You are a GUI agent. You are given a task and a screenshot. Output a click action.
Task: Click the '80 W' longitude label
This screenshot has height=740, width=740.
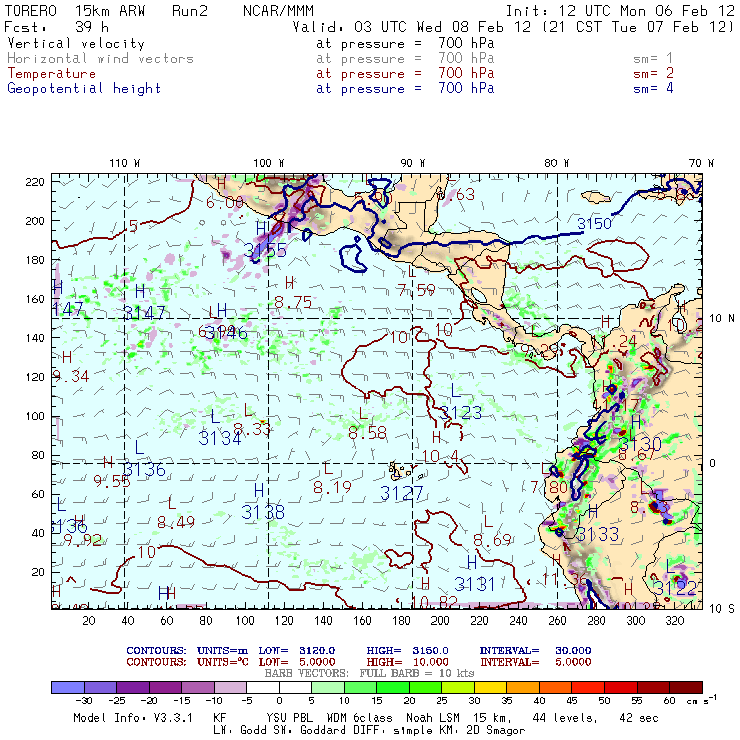[557, 163]
